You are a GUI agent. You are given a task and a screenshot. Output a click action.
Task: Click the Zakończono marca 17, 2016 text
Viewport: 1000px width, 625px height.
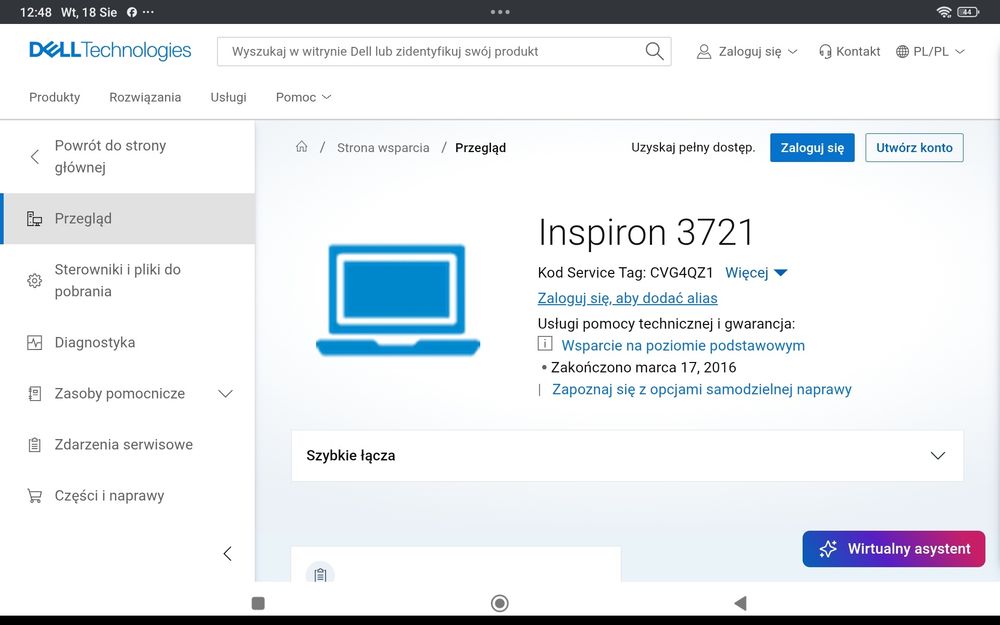643,367
